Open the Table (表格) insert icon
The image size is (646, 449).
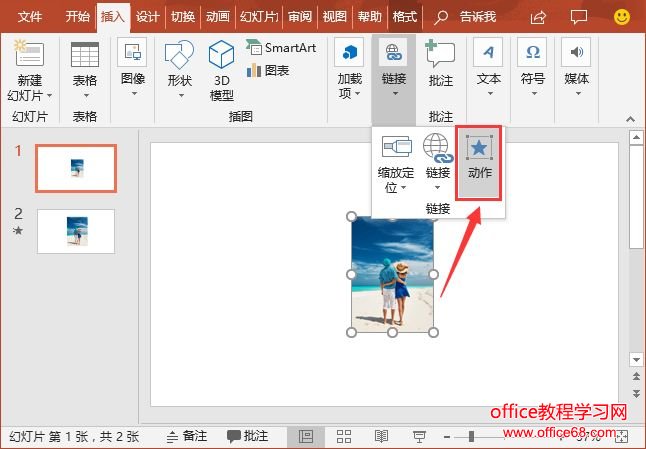coord(85,54)
